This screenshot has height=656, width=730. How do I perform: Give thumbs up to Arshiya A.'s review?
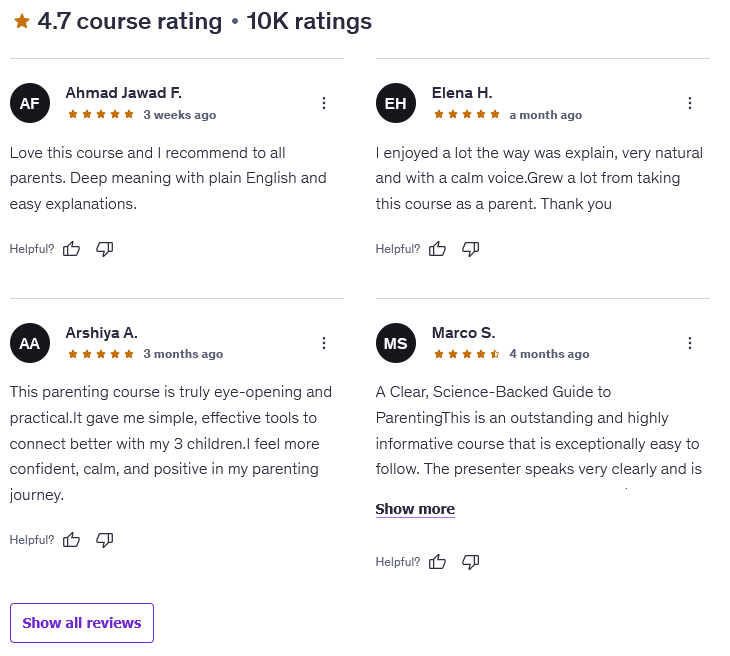[x=72, y=540]
